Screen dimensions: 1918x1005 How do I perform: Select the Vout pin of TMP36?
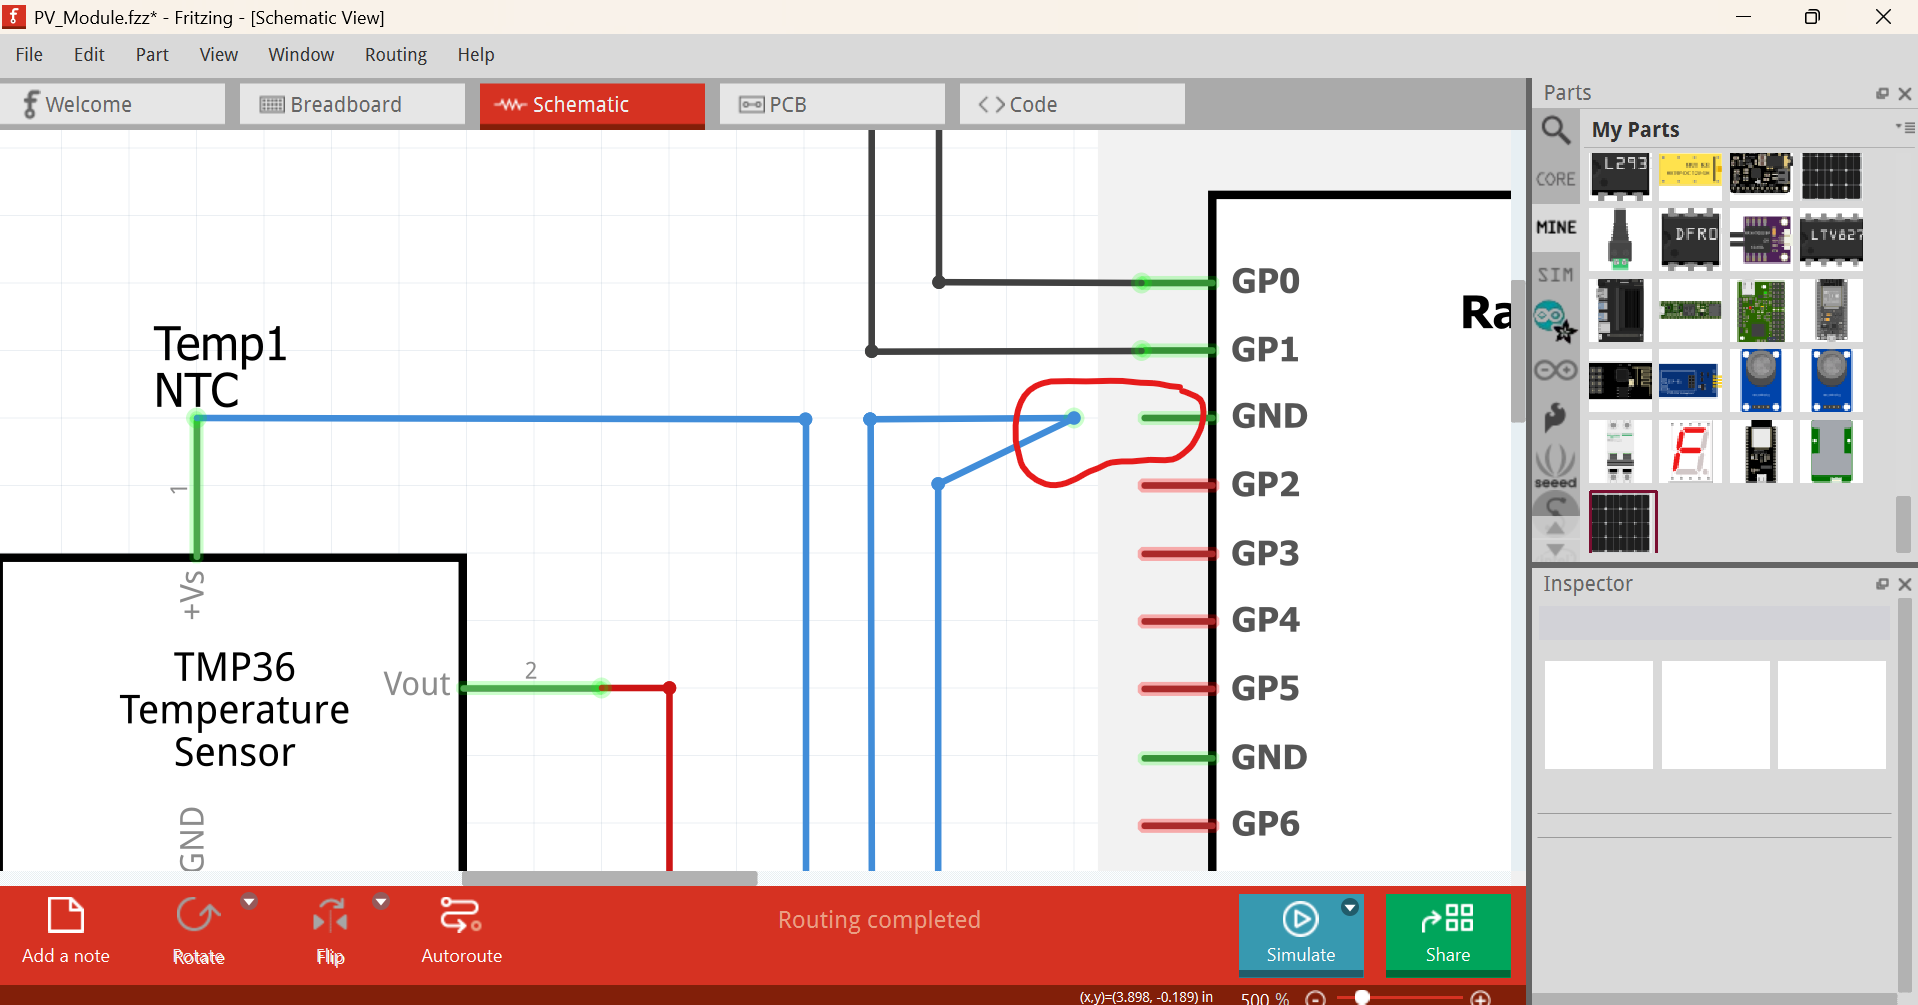click(533, 687)
